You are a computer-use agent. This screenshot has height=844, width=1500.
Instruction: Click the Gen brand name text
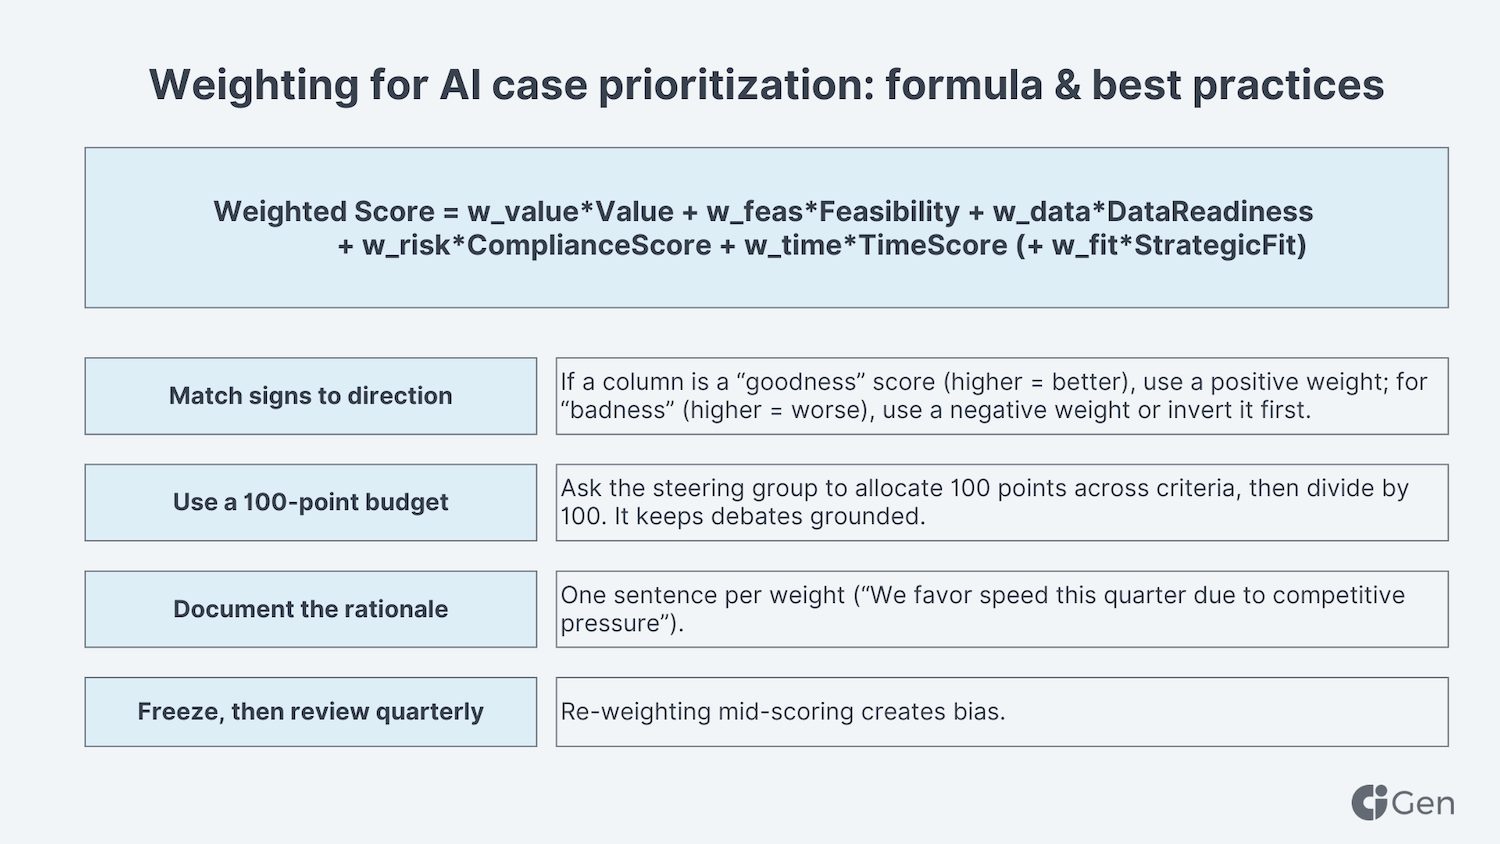coord(1423,803)
